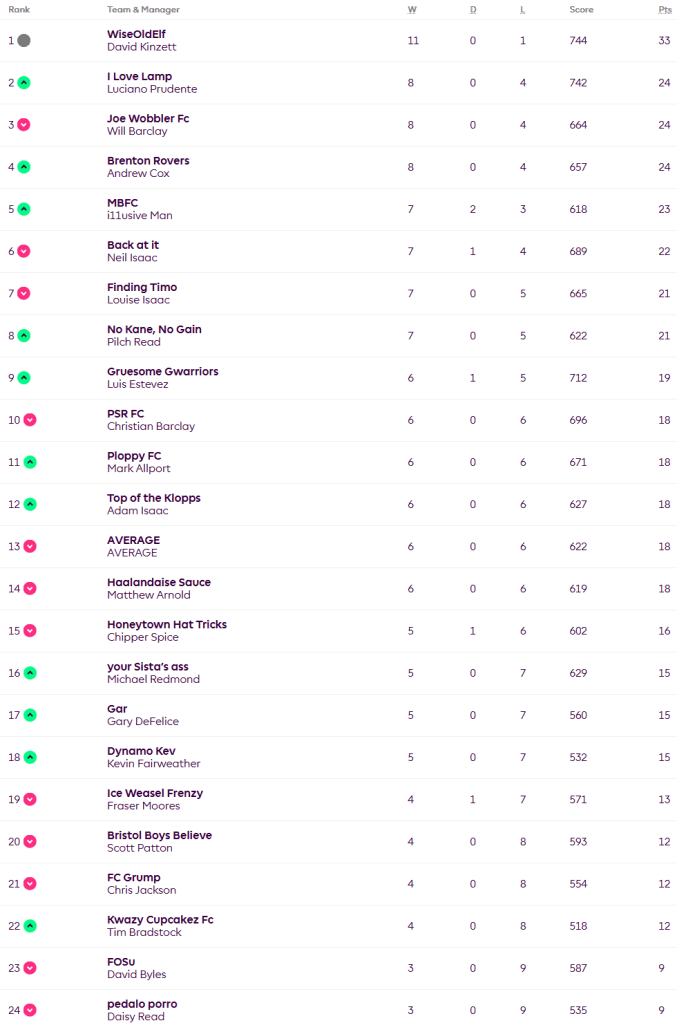677x1023 pixels.
Task: Click green up arrow beside Dynamo Kev
Action: [30, 757]
